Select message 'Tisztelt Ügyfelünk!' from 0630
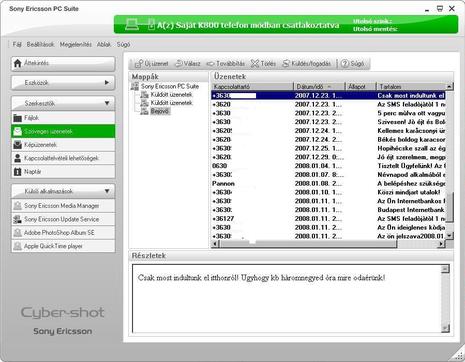 tap(328, 166)
